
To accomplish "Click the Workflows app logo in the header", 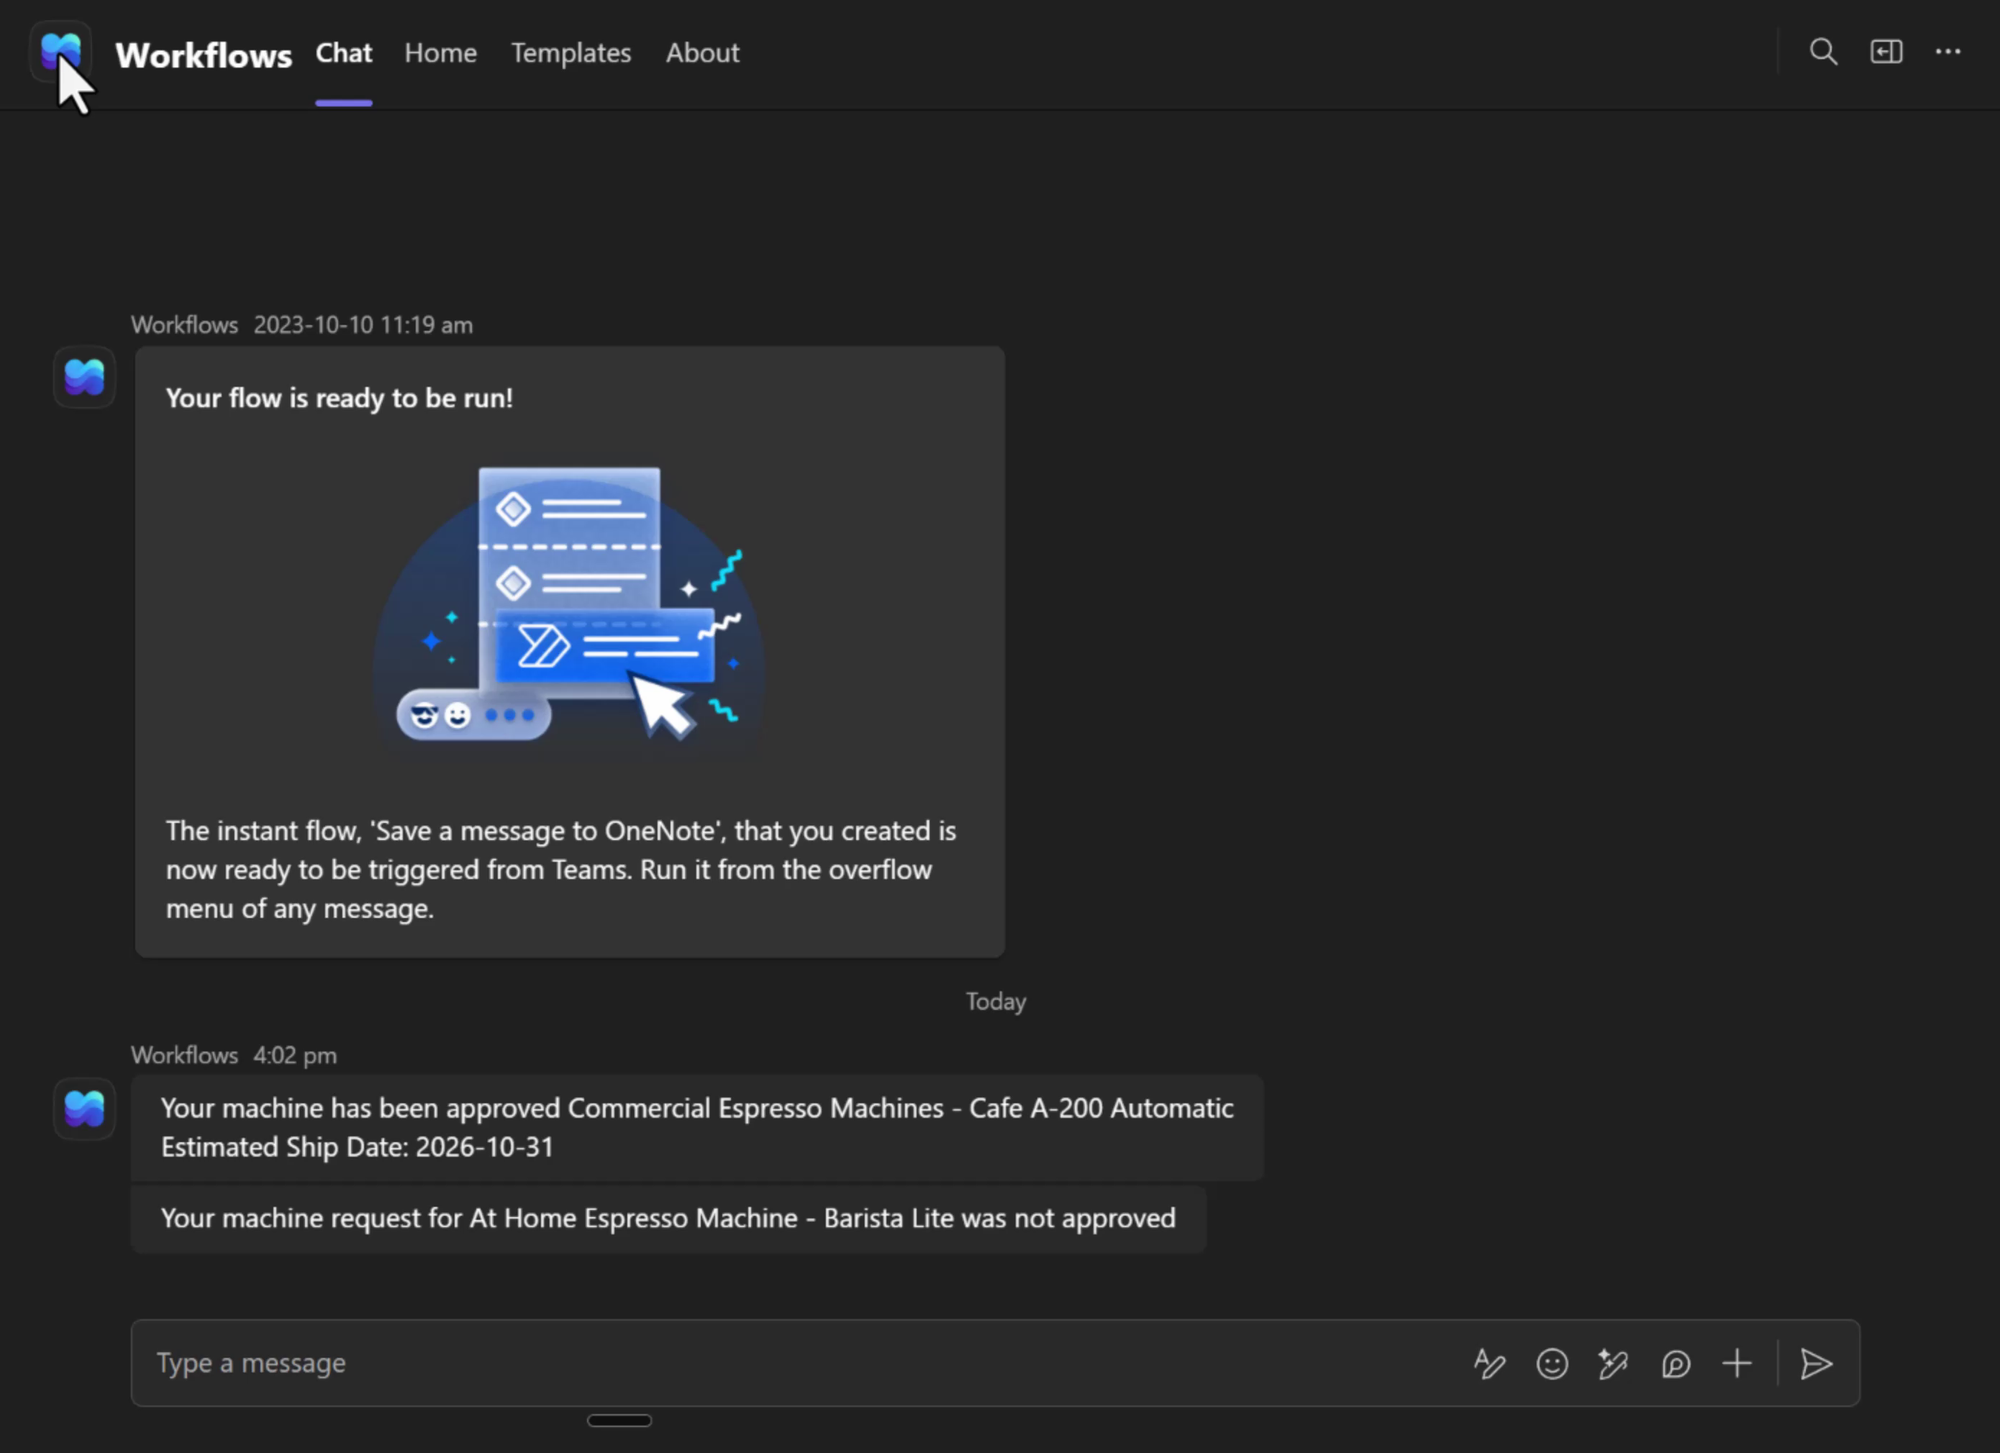I will point(61,52).
